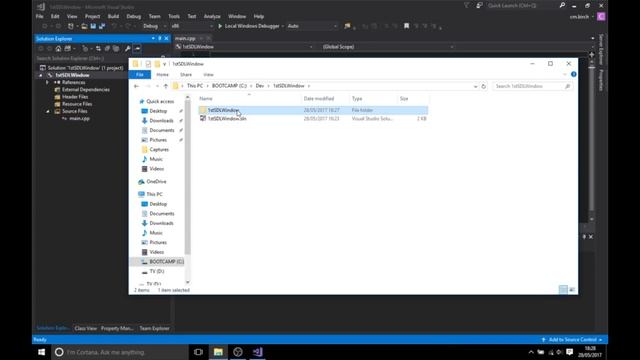
Task: Click the Dev breadcrumb in the address bar
Action: 260,86
